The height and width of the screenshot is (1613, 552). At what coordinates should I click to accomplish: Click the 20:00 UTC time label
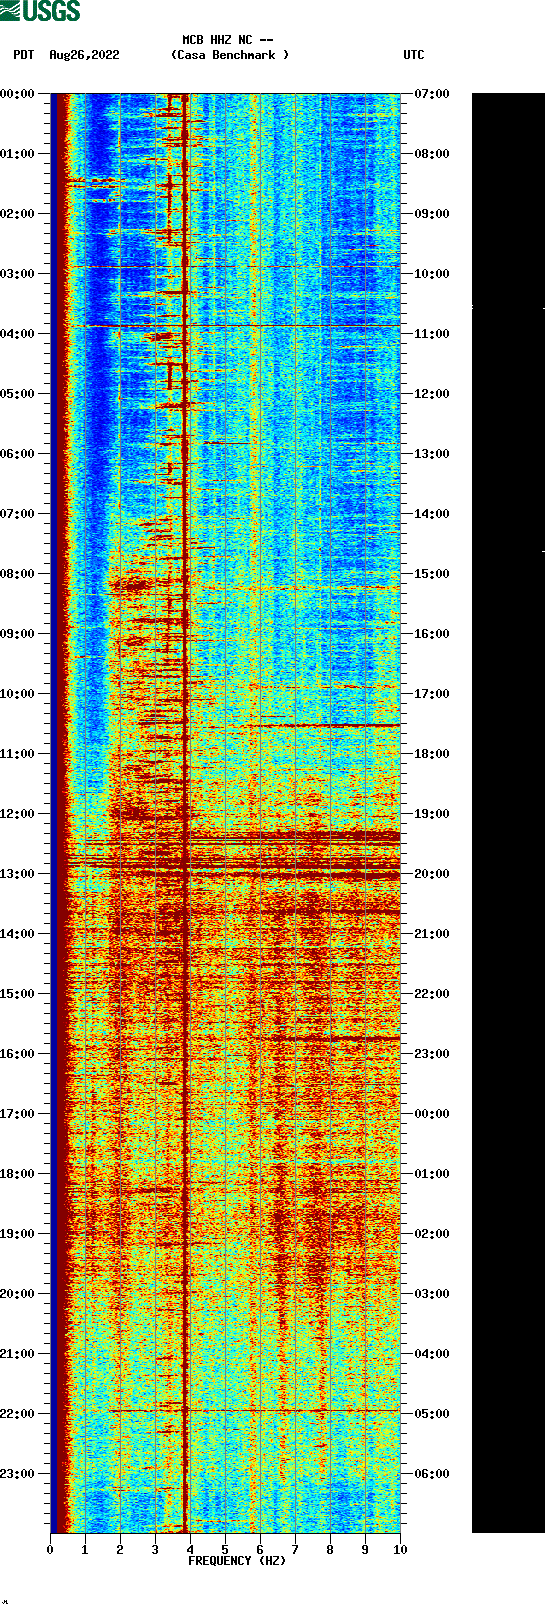coord(432,874)
